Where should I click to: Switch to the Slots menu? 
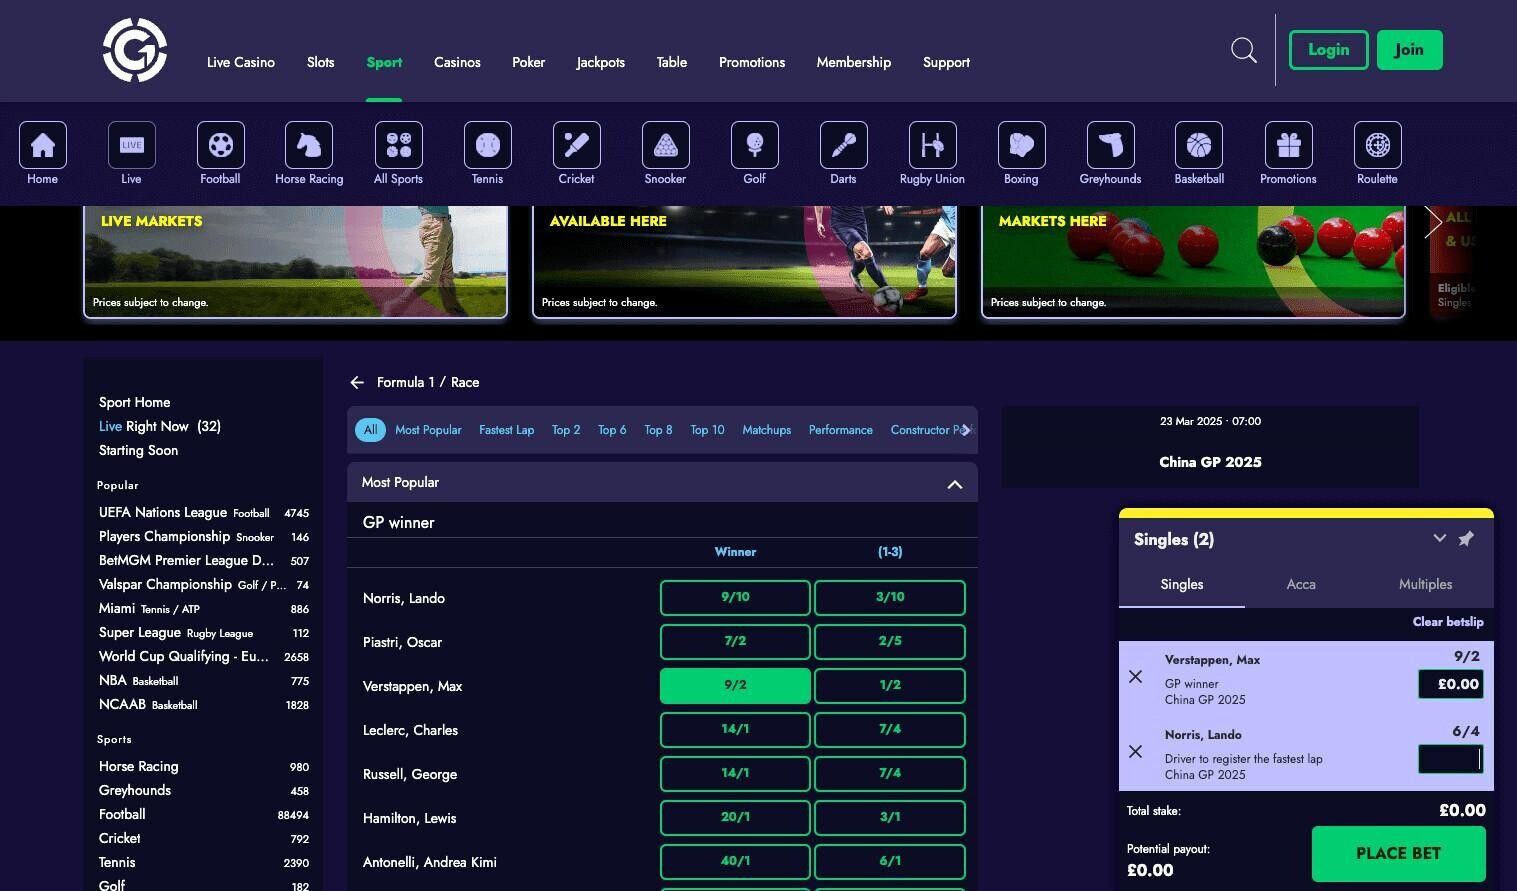point(321,62)
